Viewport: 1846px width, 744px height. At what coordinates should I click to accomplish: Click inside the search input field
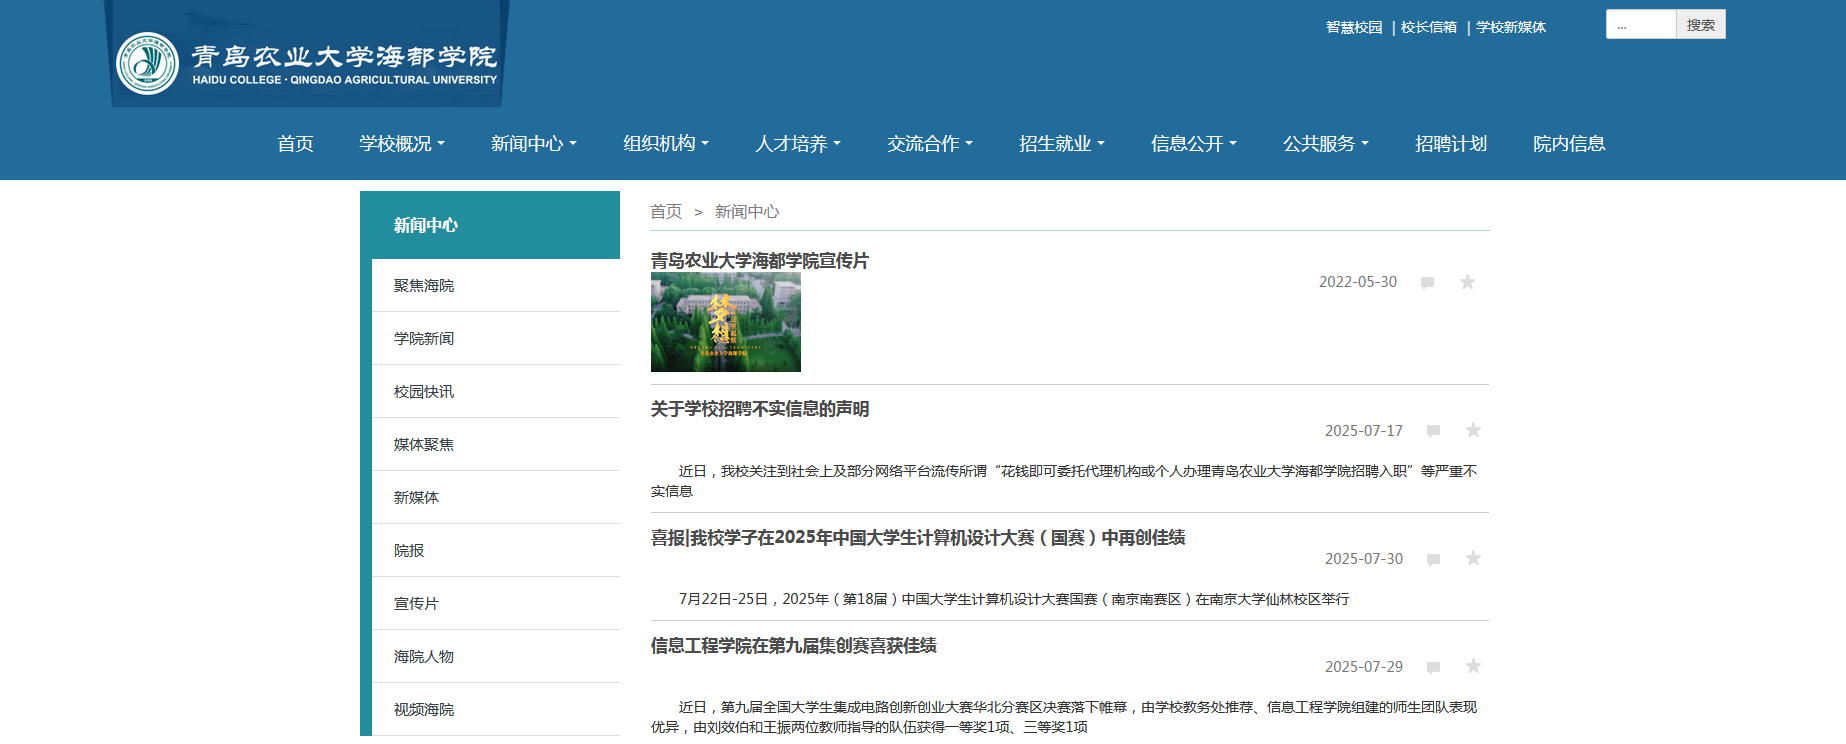pos(1640,25)
